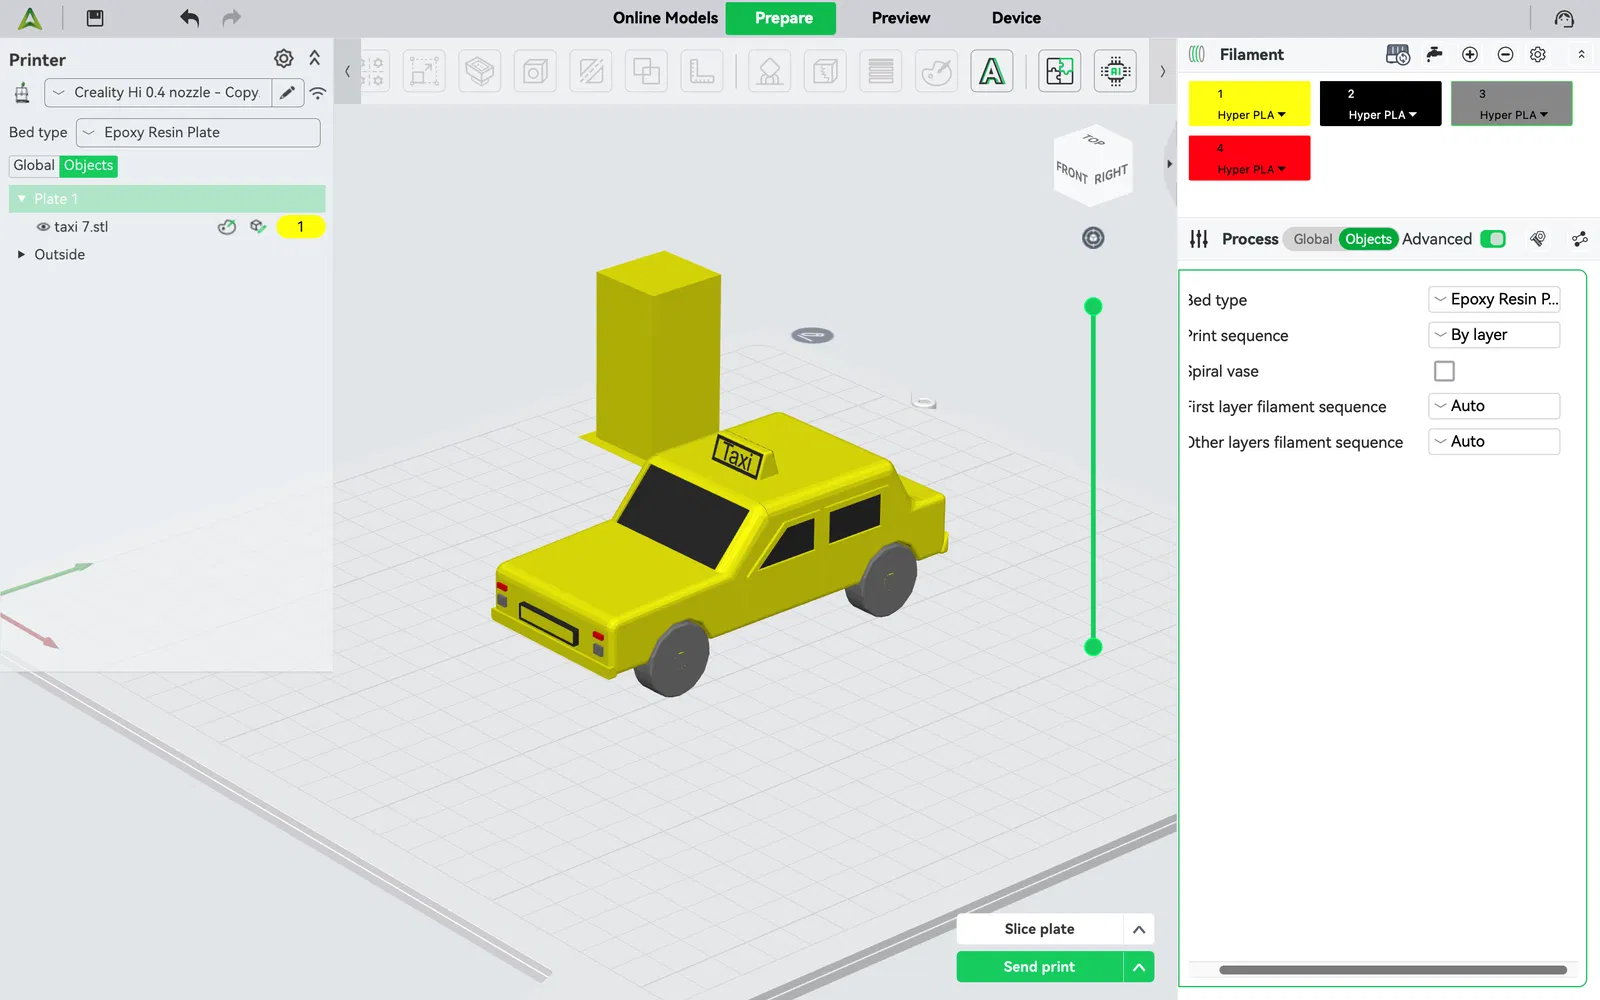Click the top handle of the layer slider
This screenshot has height=1000, width=1600.
[x=1093, y=307]
